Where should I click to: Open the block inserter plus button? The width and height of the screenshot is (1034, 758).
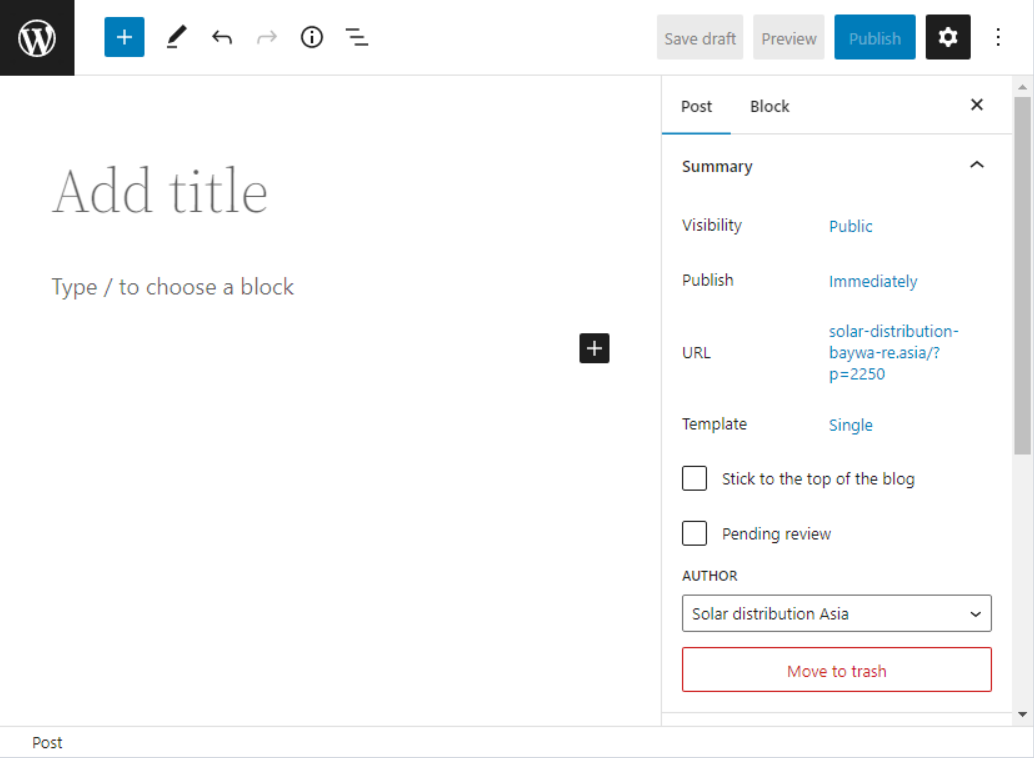tap(124, 38)
